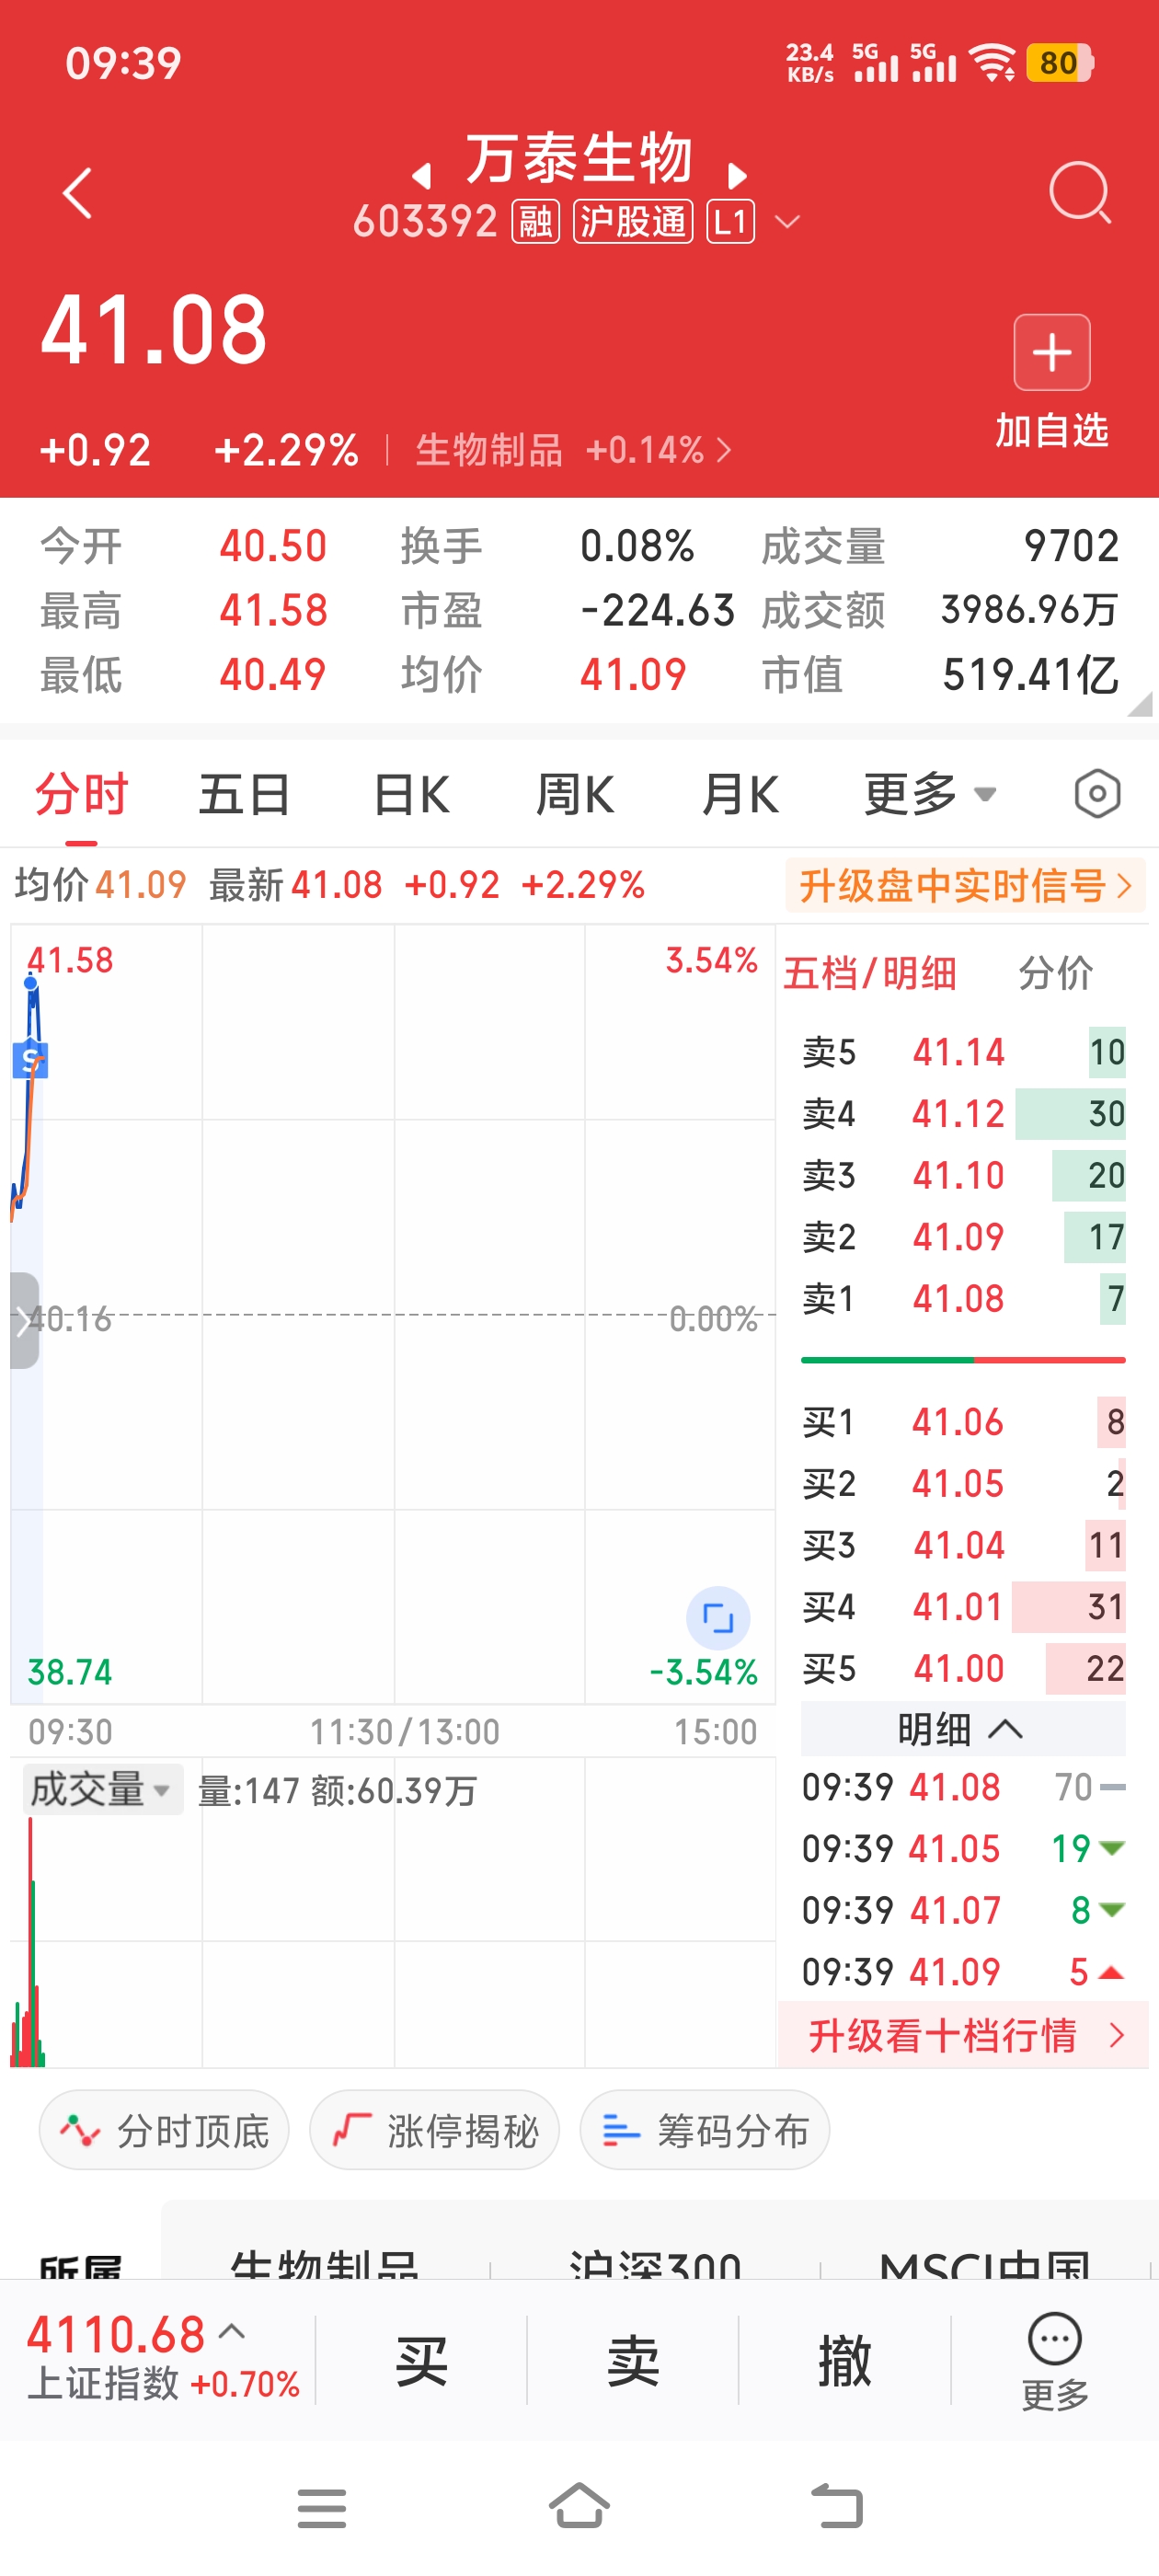
Task: Select 卖5 row at 41.14
Action: click(963, 1052)
